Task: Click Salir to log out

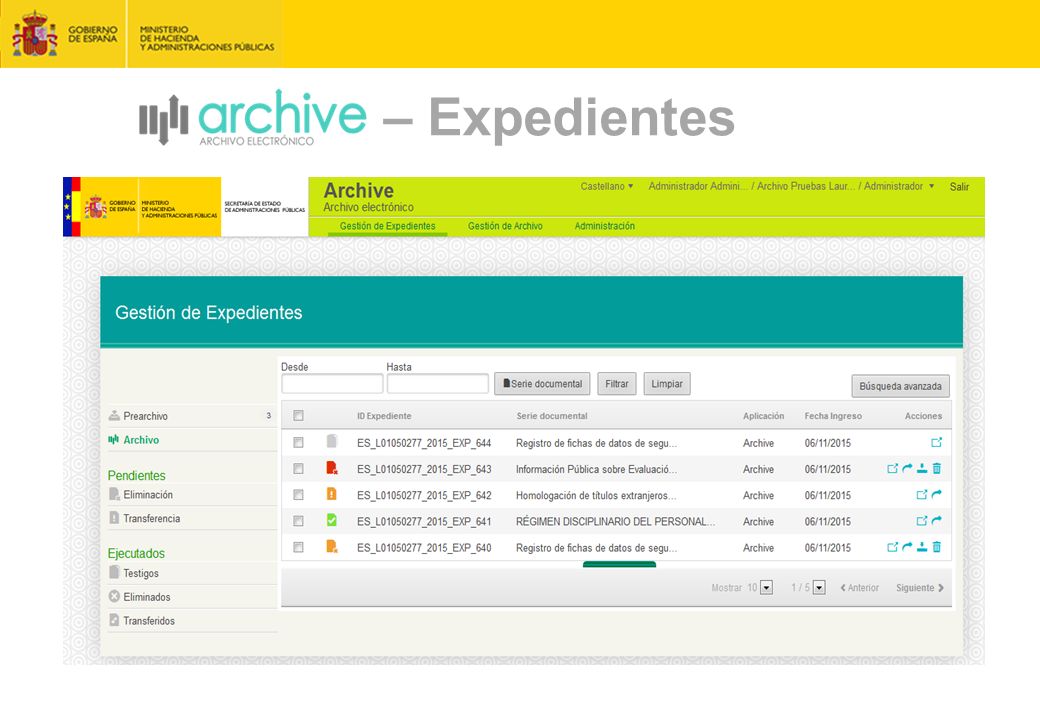Action: pyautogui.click(x=959, y=187)
